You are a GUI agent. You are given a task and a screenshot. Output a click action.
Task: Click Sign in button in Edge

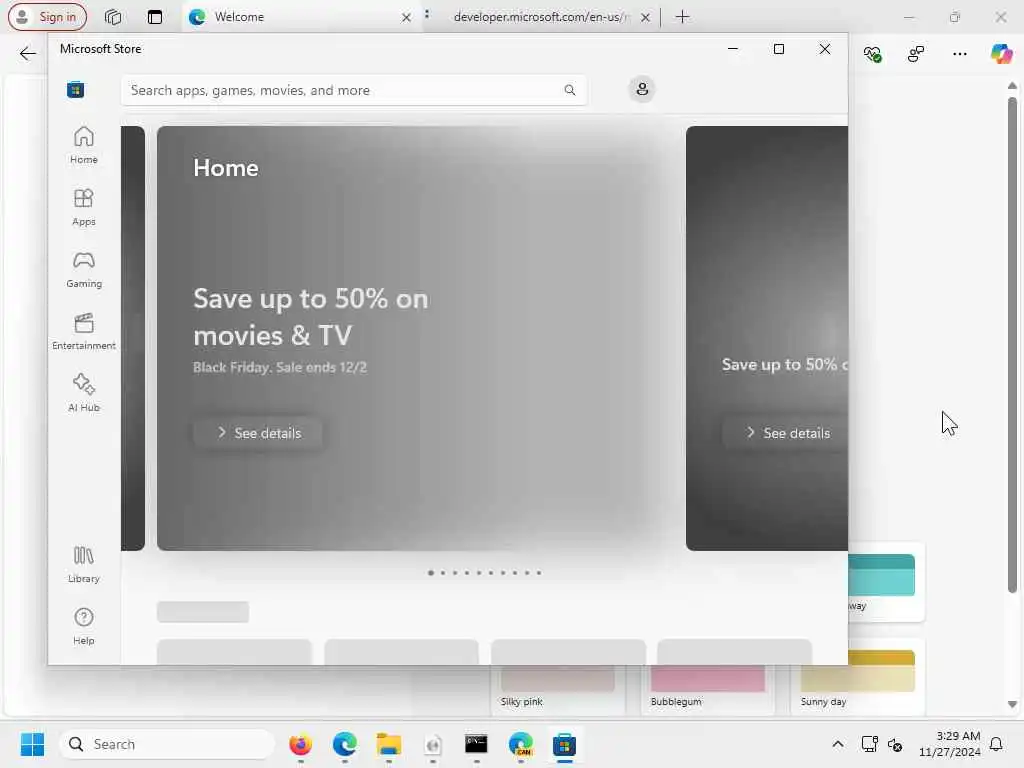click(47, 17)
